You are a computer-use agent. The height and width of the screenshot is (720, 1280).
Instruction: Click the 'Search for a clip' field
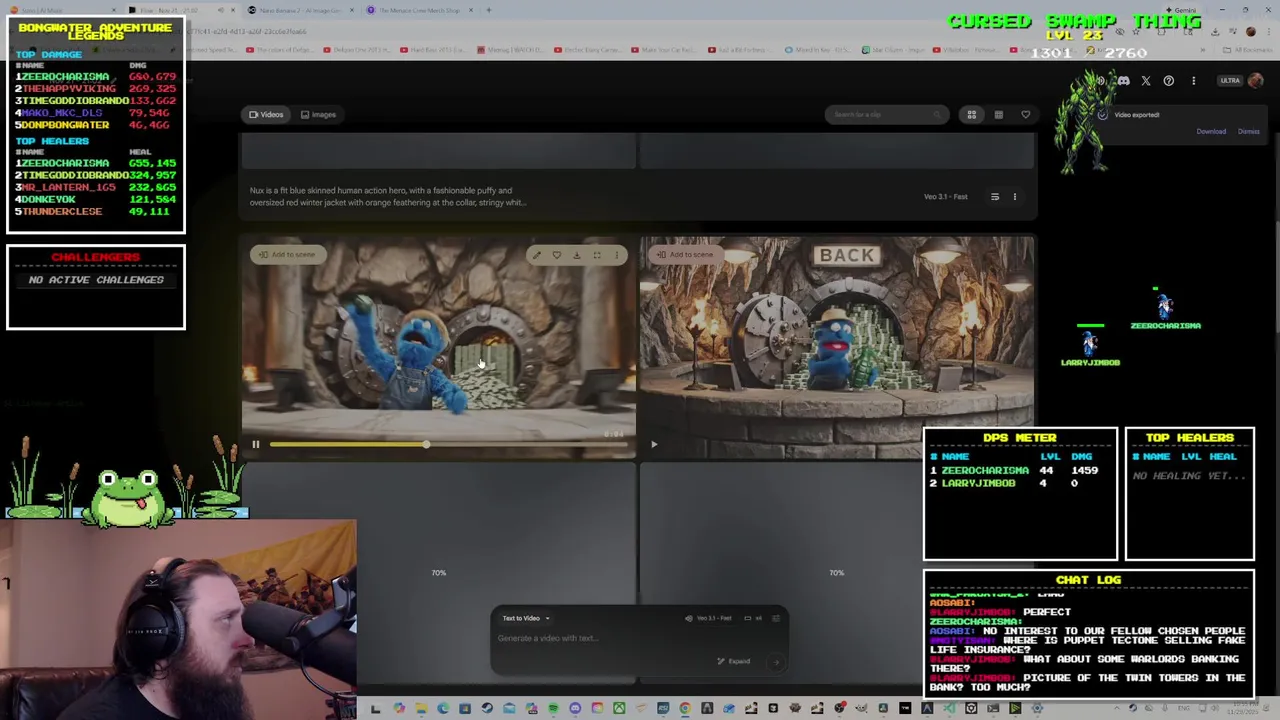coord(886,114)
